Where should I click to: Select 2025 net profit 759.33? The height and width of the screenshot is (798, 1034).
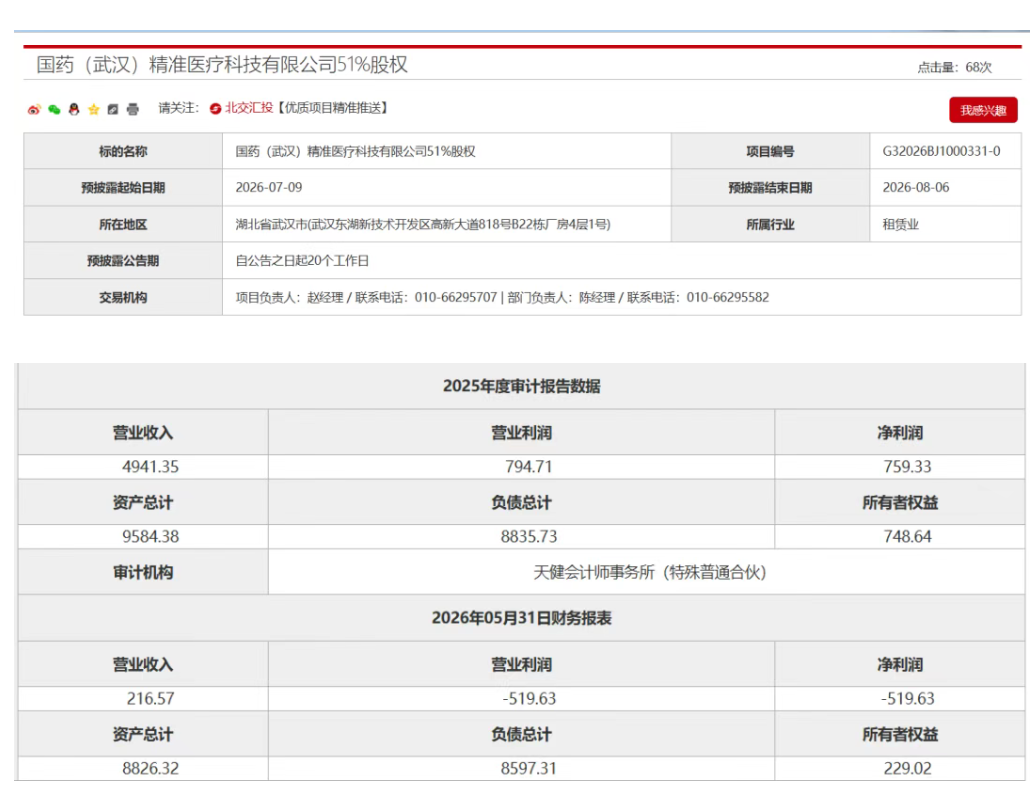pyautogui.click(x=907, y=467)
